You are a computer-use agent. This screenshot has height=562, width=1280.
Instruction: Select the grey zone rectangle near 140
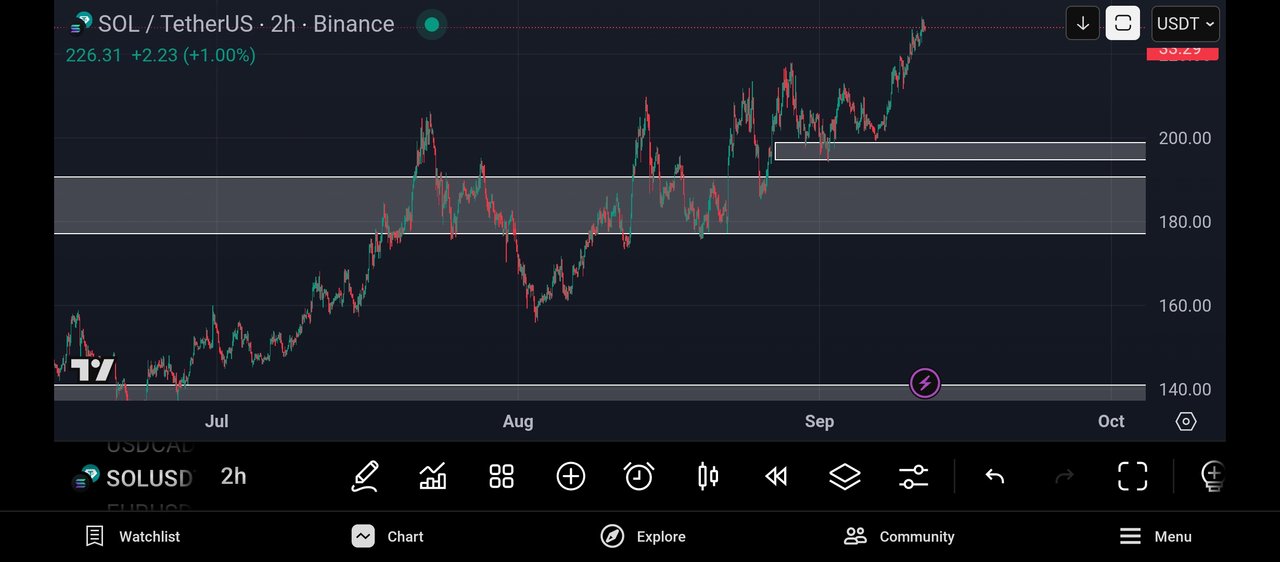pyautogui.click(x=600, y=393)
